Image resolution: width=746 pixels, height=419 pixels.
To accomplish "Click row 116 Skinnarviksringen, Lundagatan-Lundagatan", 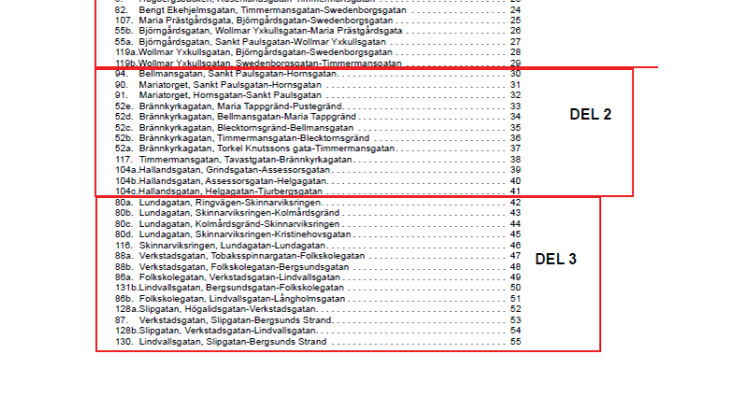I will (318, 245).
